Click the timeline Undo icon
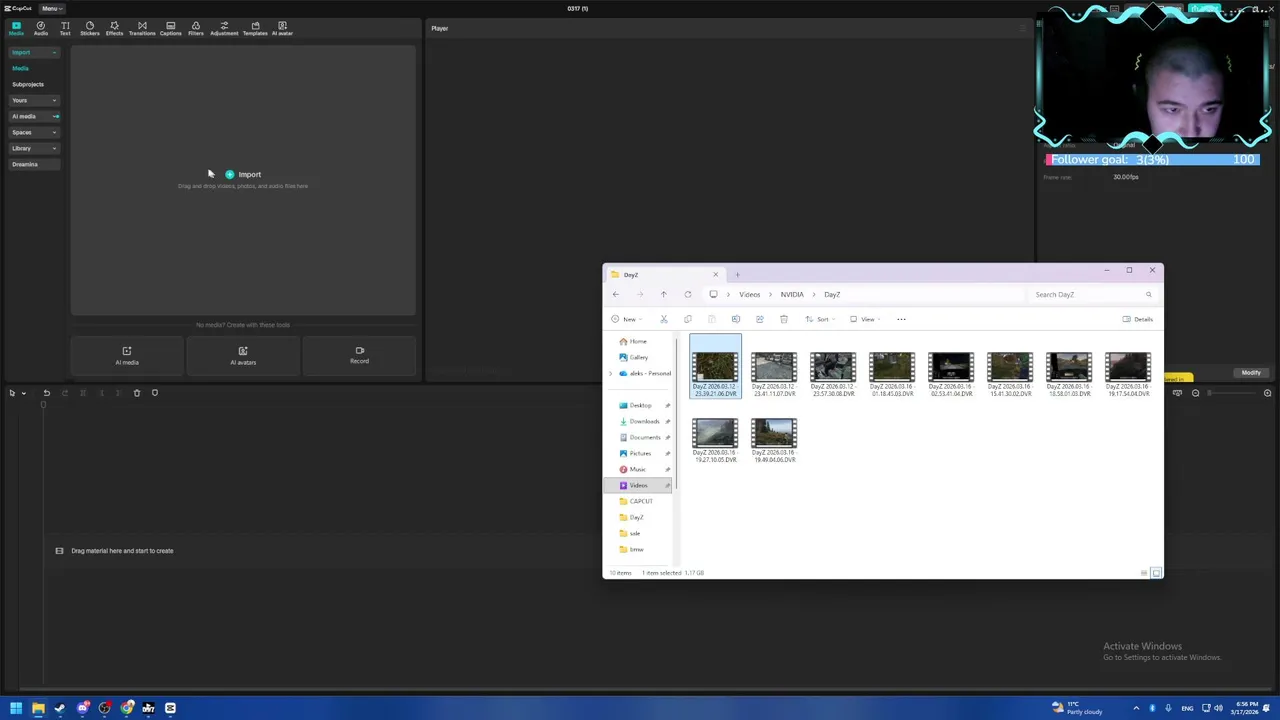 click(46, 393)
